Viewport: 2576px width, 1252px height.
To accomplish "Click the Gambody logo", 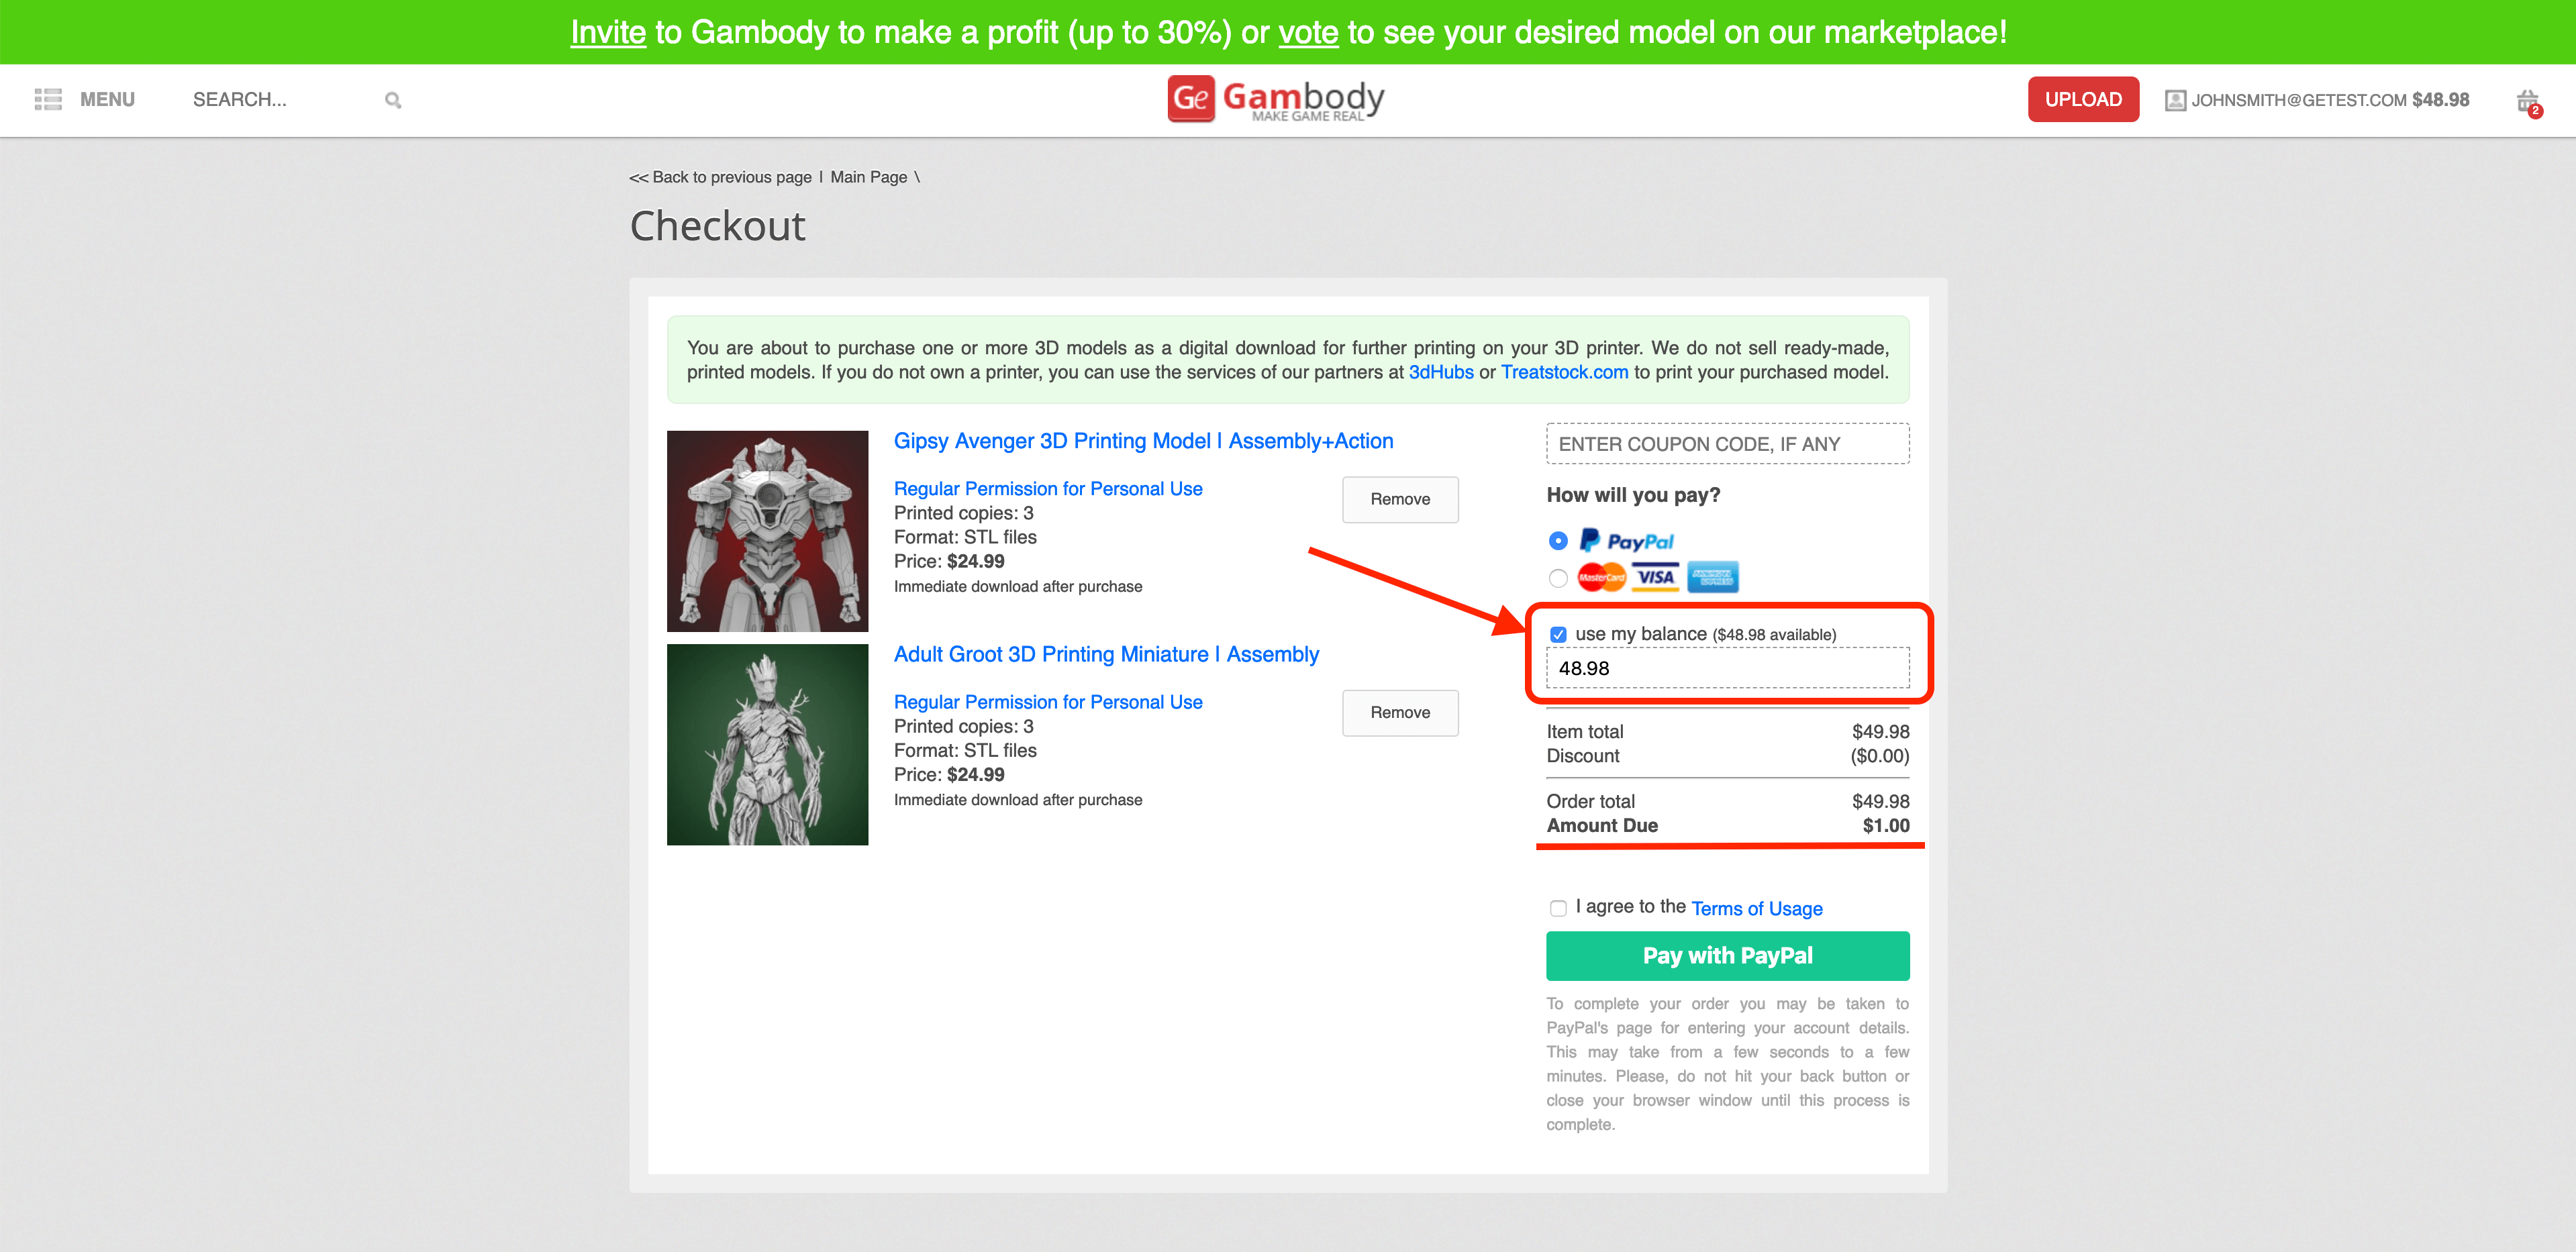I will click(x=1276, y=99).
